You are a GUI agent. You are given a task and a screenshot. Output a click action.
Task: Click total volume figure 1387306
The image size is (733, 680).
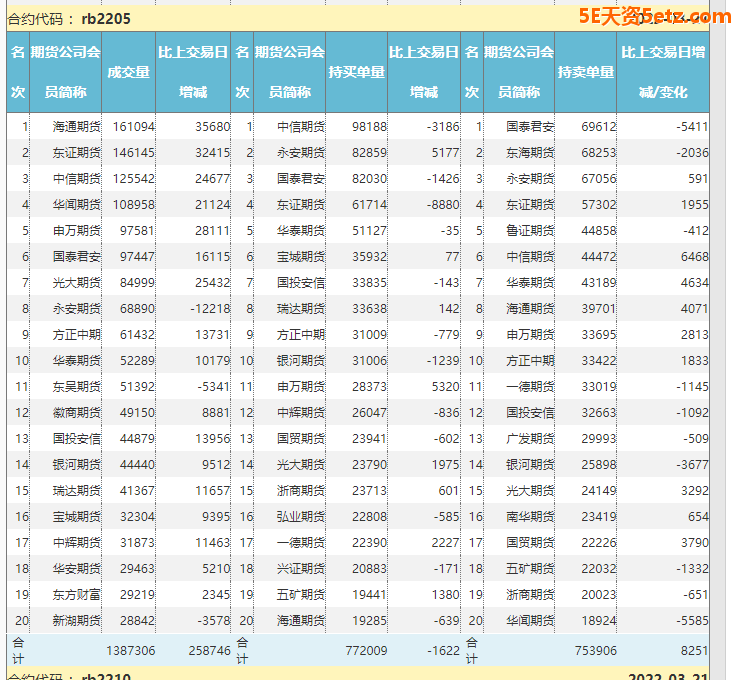pyautogui.click(x=130, y=650)
